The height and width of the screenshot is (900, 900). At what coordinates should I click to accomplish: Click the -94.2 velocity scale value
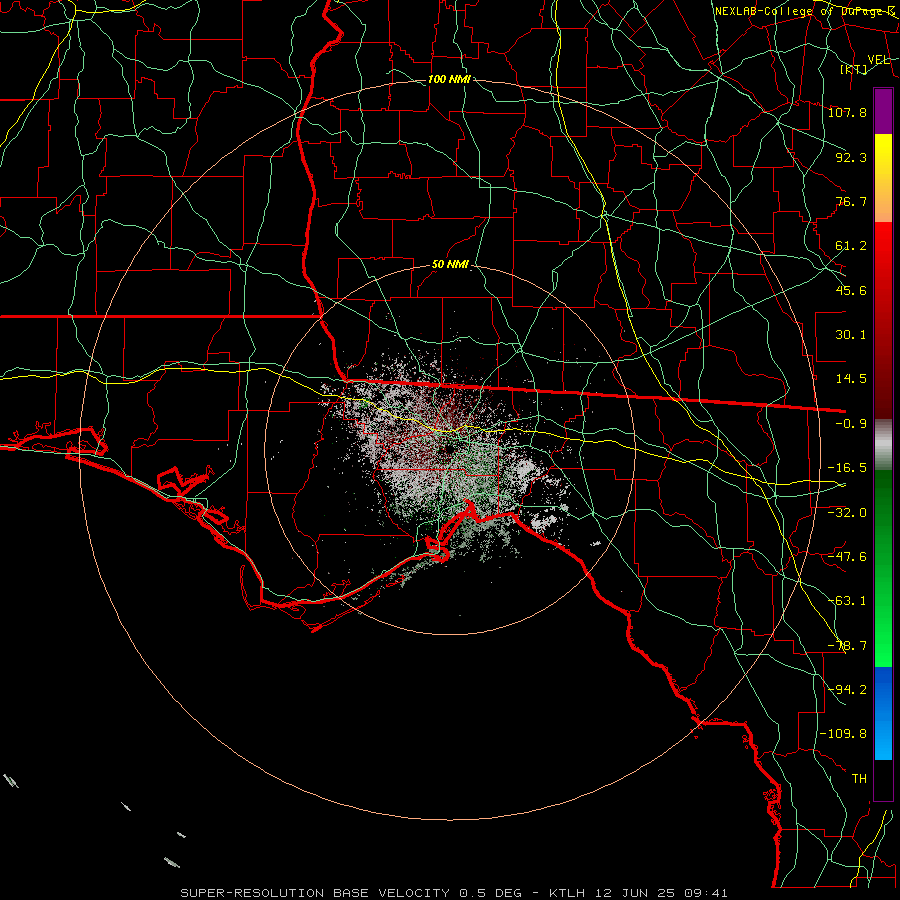(847, 690)
